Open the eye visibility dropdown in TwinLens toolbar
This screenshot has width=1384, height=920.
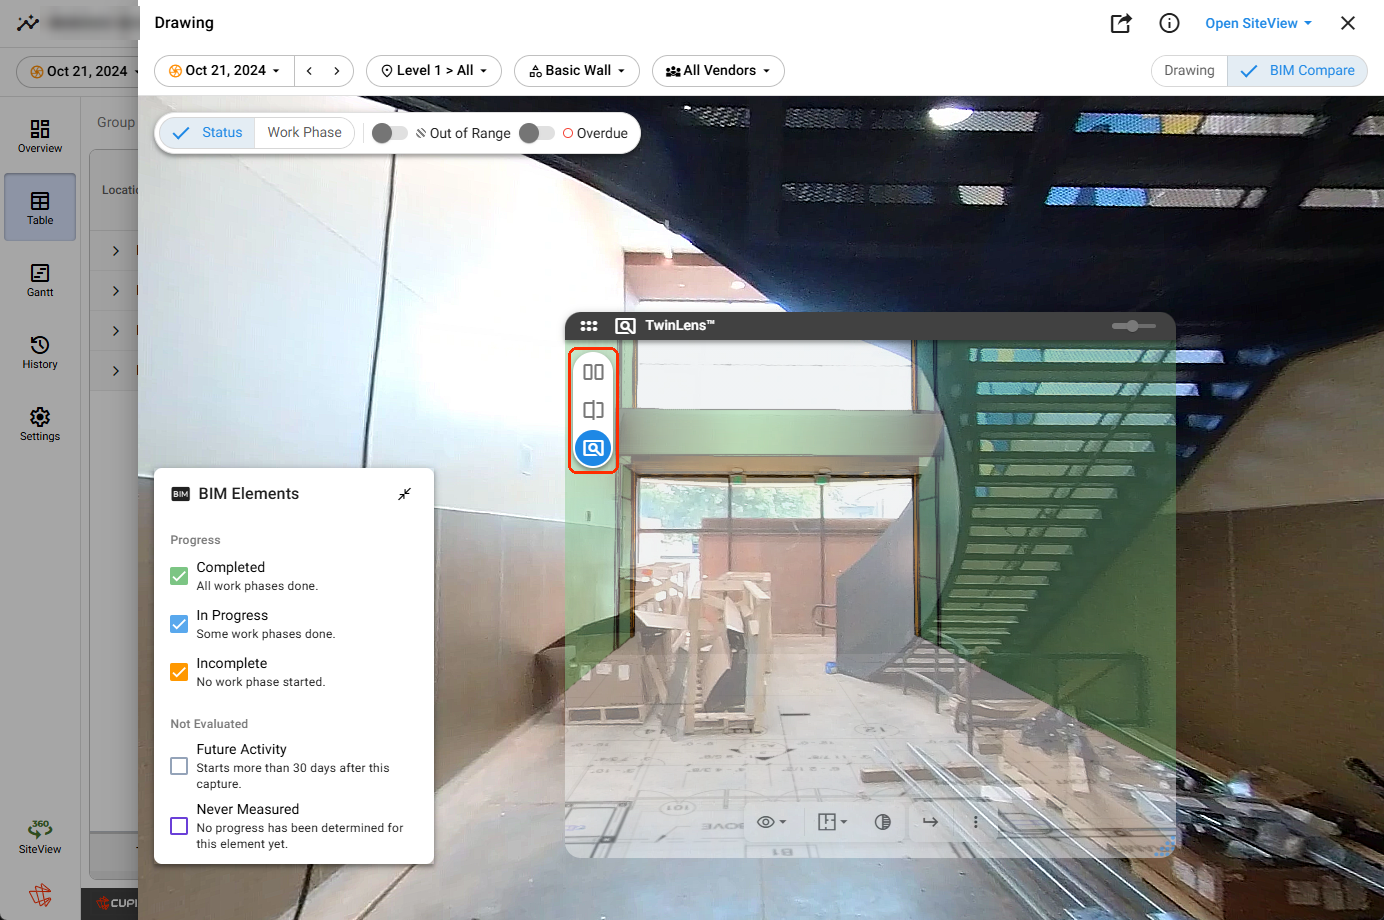tap(771, 822)
